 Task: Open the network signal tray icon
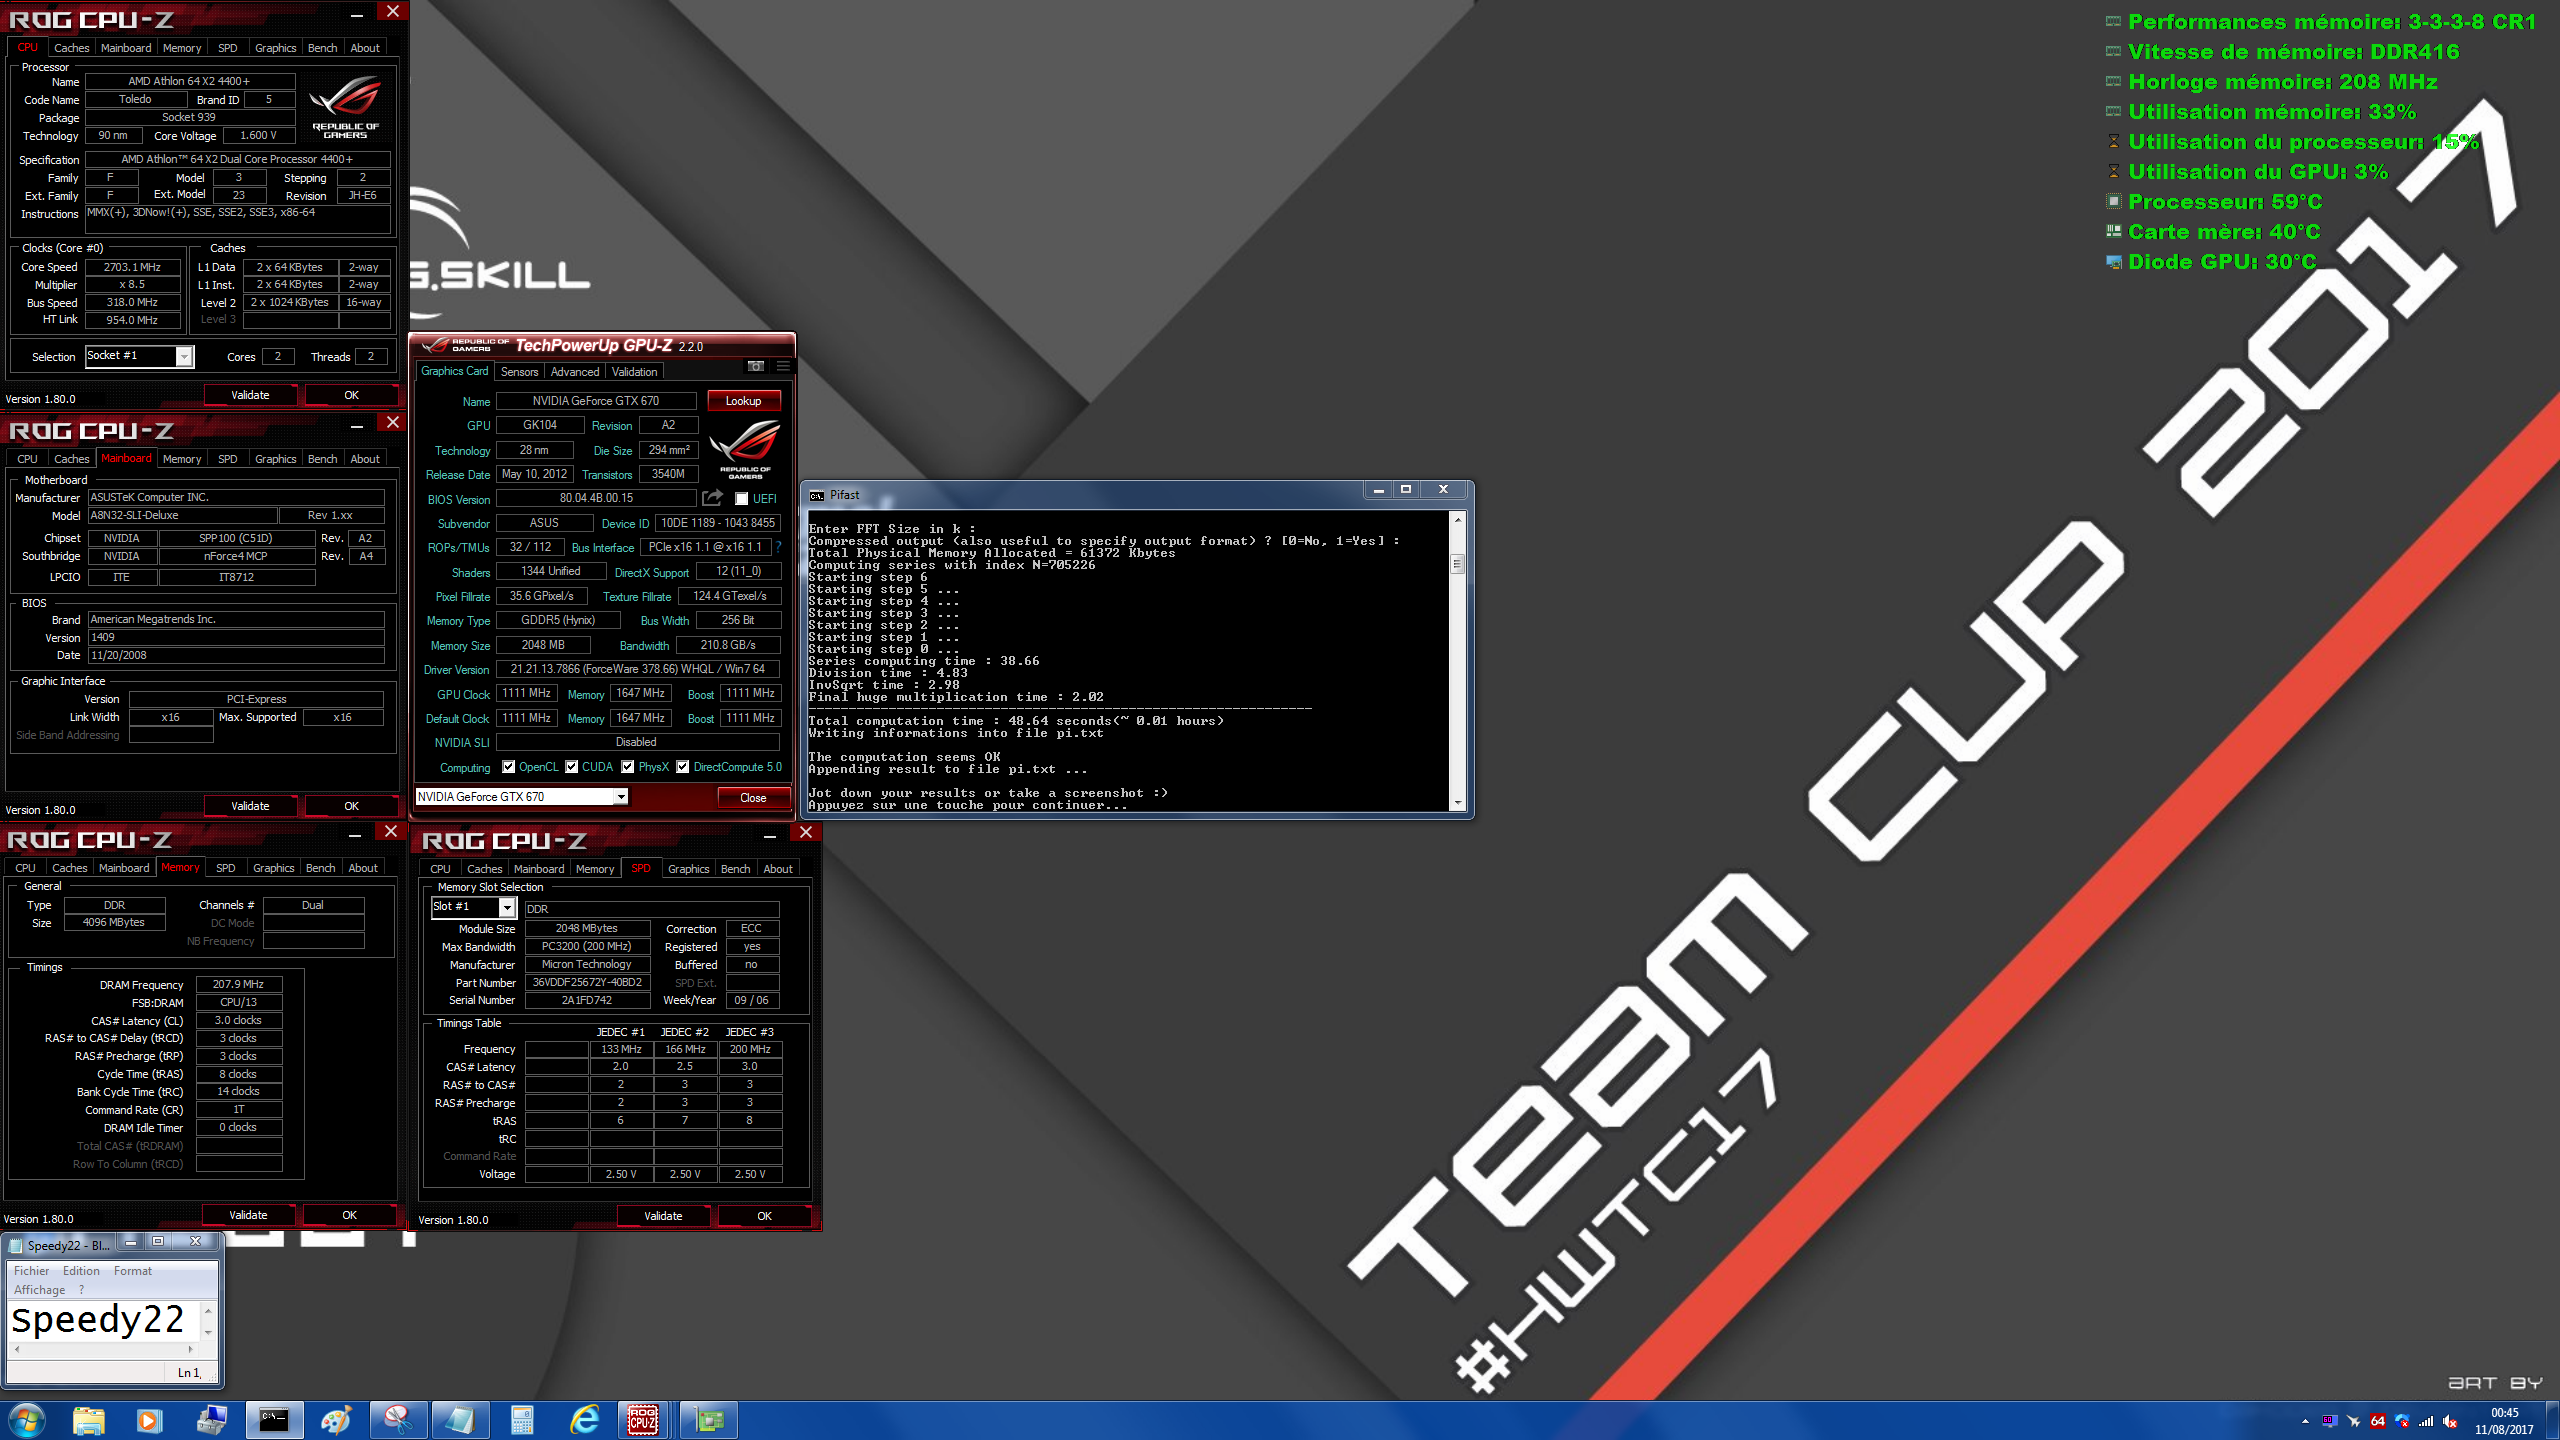click(2426, 1421)
